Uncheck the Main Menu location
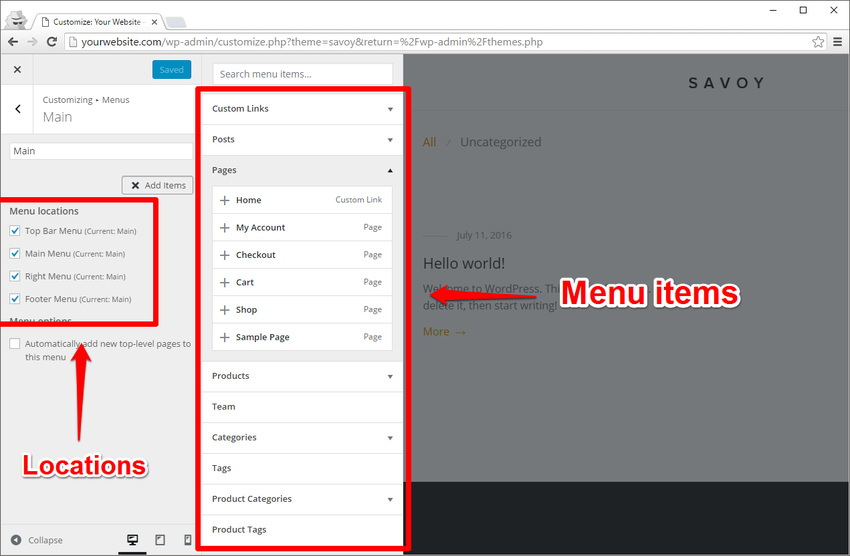The height and width of the screenshot is (556, 850). 15,254
